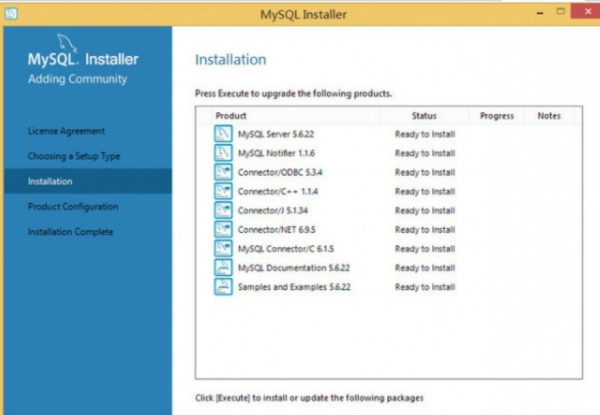
Task: Click Ready to Install status of Connector/J
Action: click(x=425, y=211)
